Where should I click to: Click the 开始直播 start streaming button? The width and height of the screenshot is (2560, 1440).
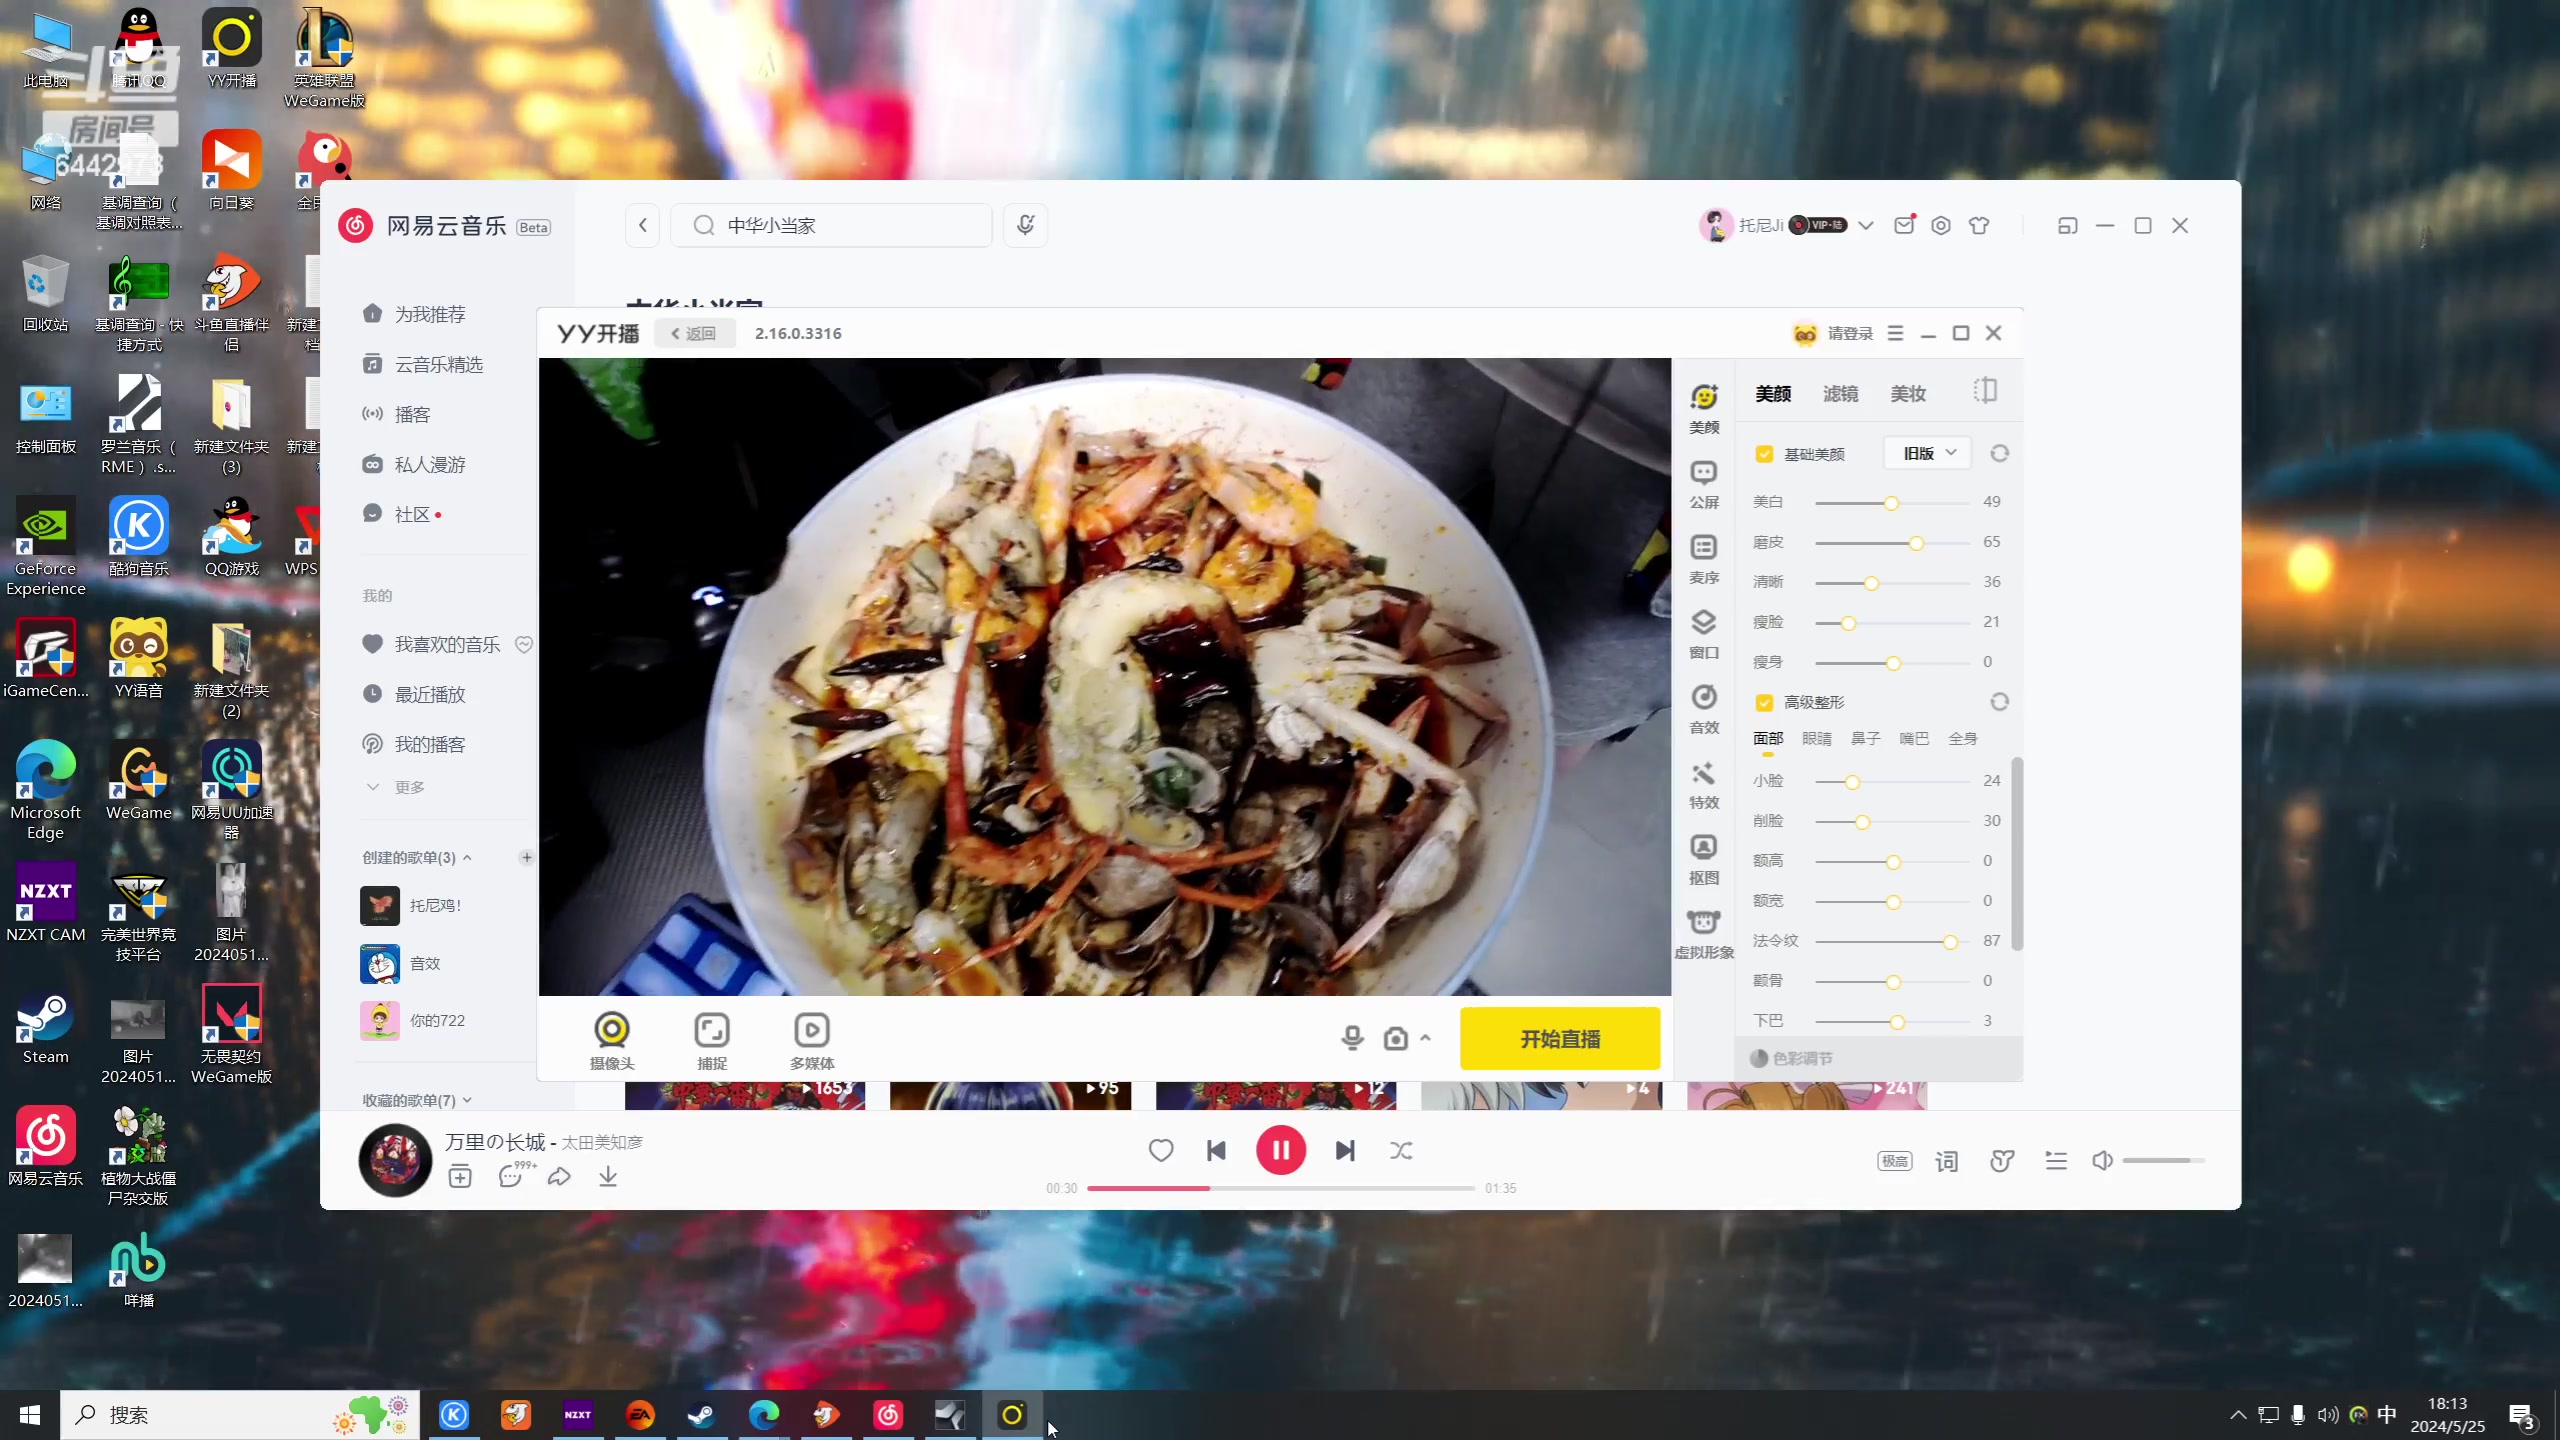tap(1560, 1039)
